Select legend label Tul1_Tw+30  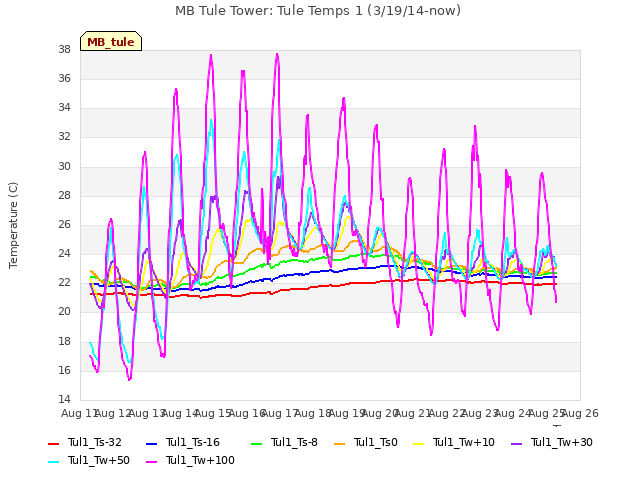(x=562, y=442)
